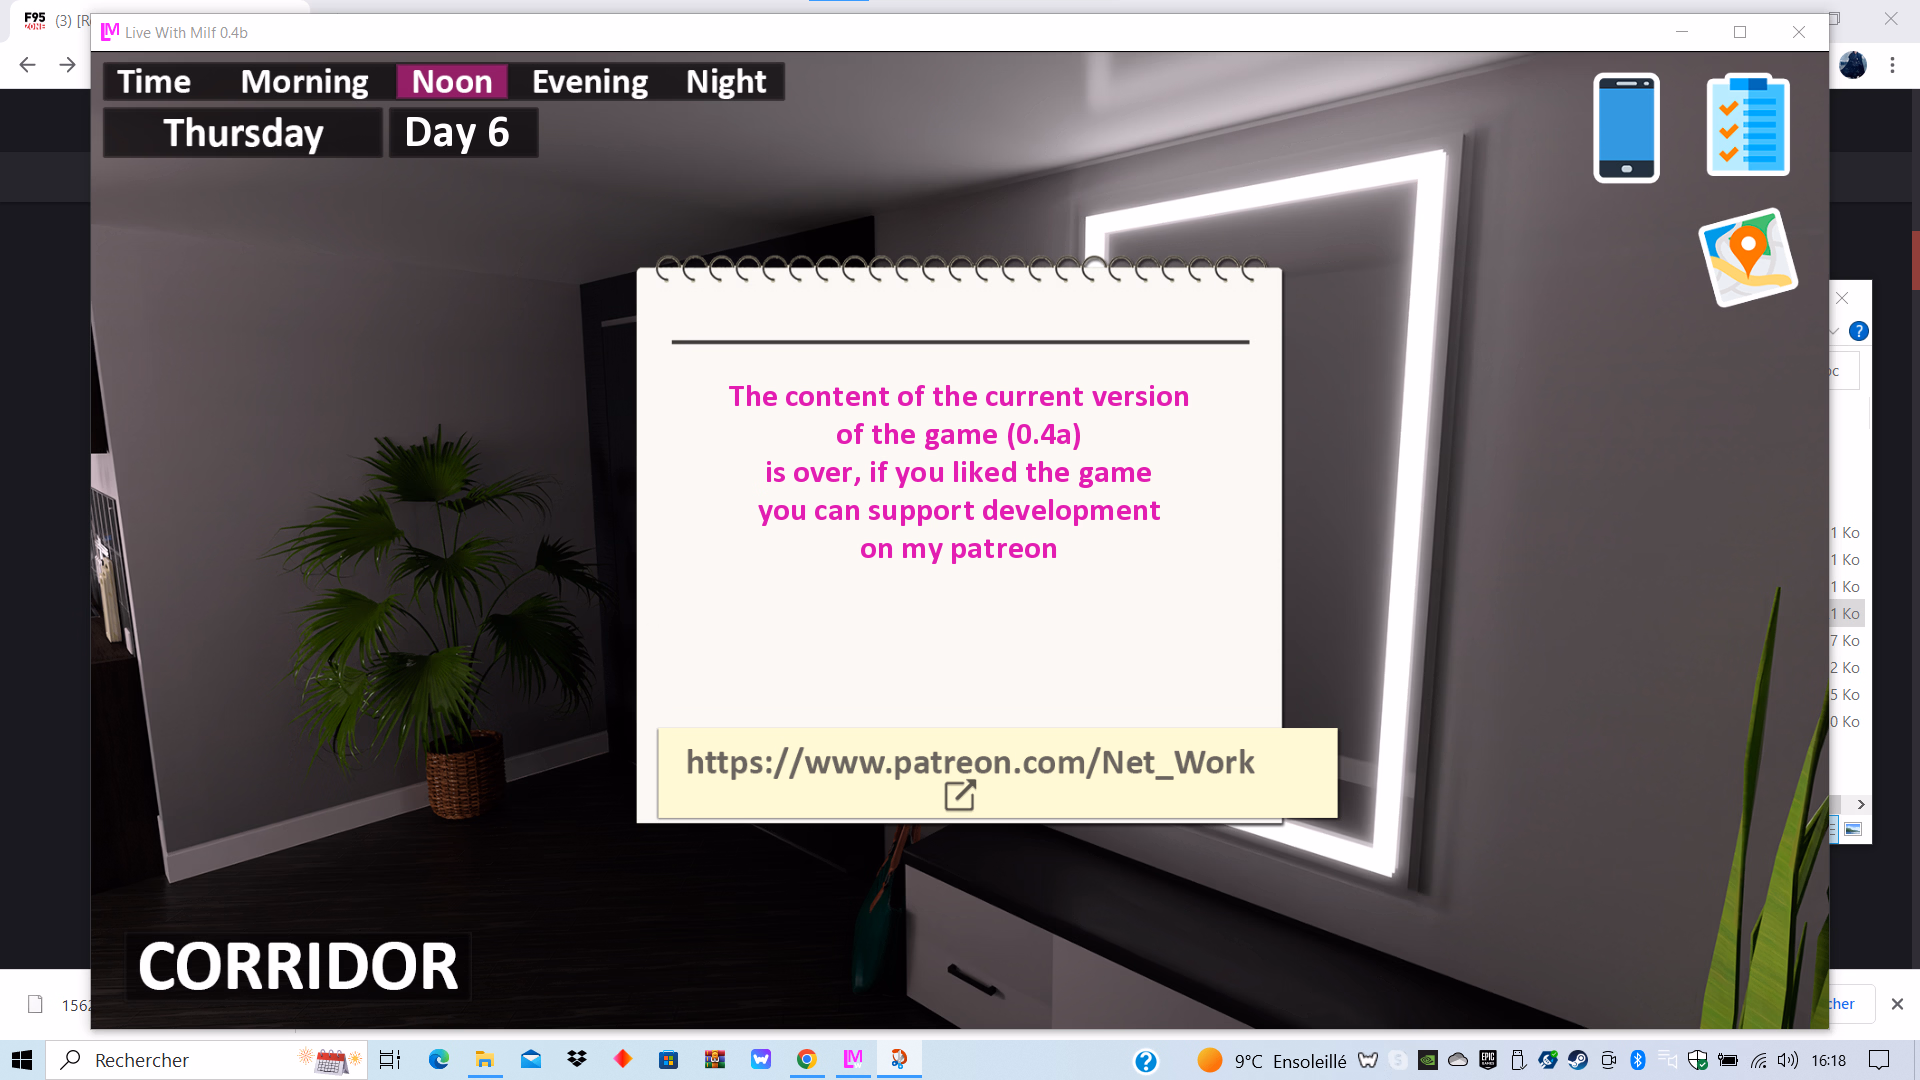Image resolution: width=1920 pixels, height=1080 pixels.
Task: Open the NVIDIA tray icon
Action: (x=1428, y=1060)
